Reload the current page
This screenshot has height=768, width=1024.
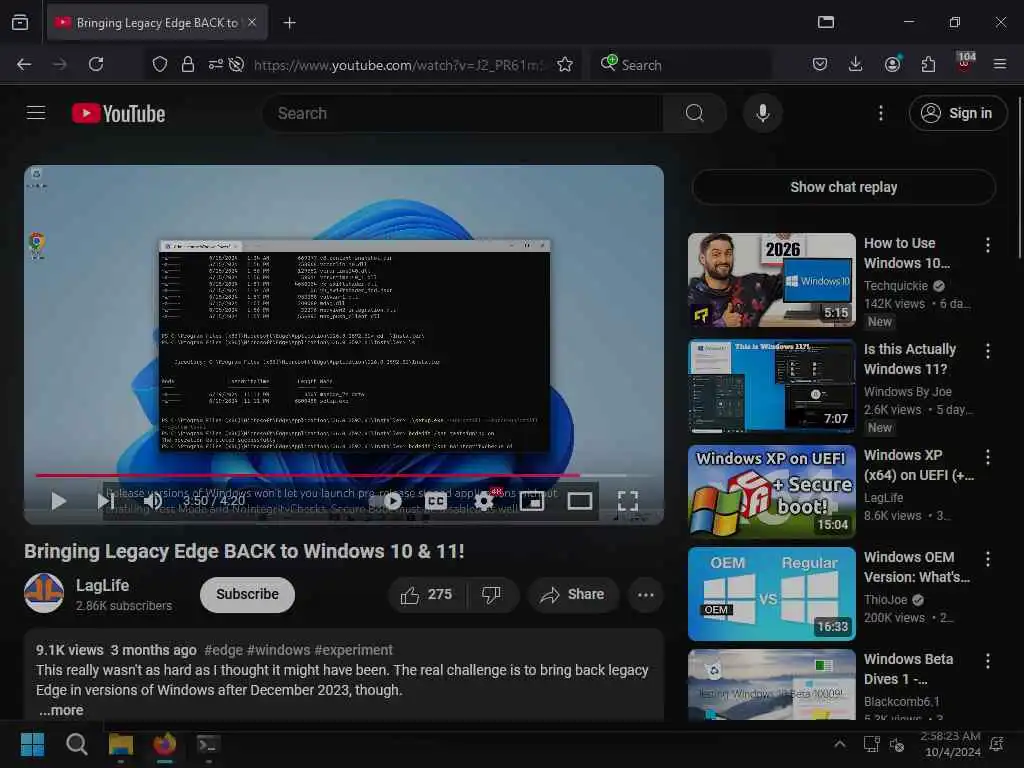pos(96,64)
